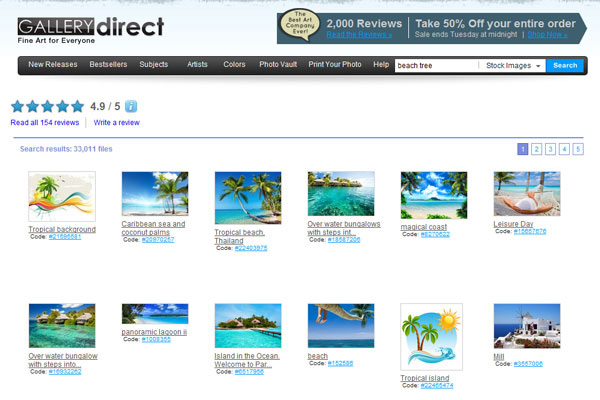The image size is (600, 400).
Task: Click code link under Tropical beach Thailand
Action: pos(251,248)
